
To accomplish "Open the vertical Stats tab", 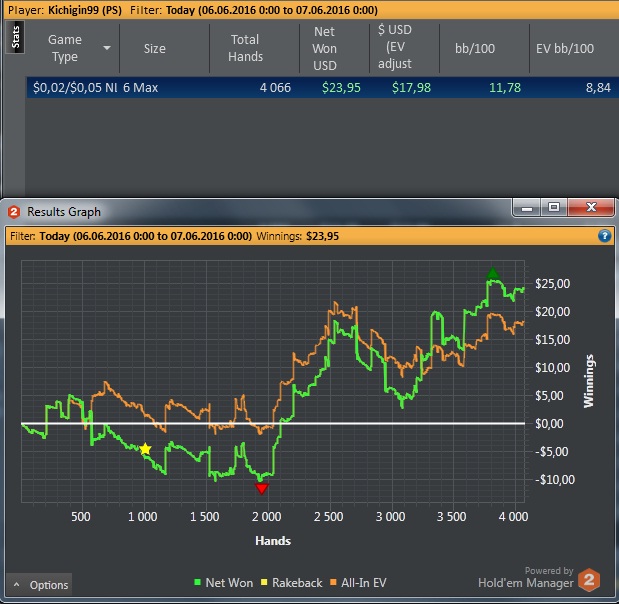I will coord(15,37).
